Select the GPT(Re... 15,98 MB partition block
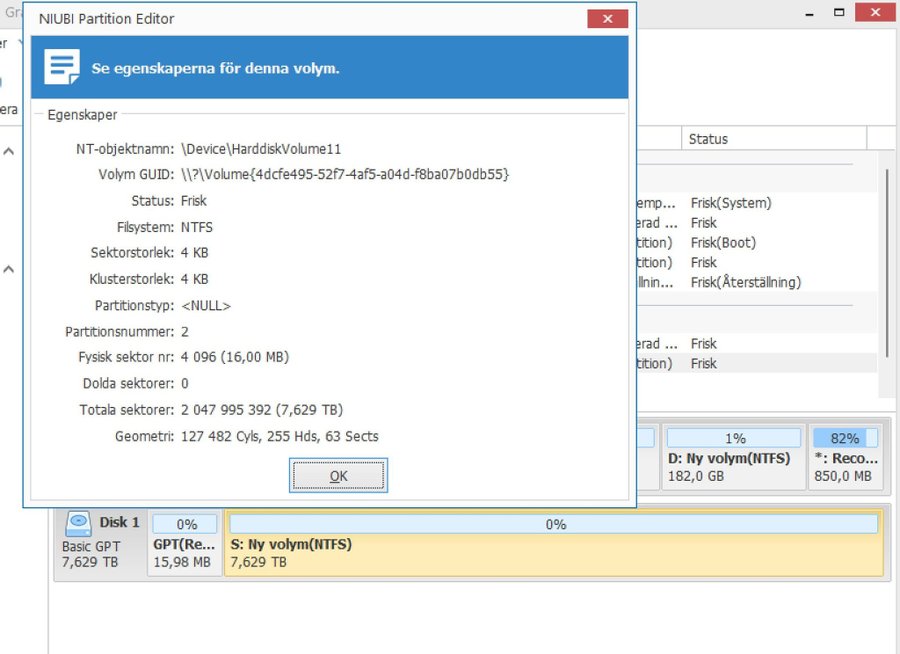The image size is (900, 654). coord(184,543)
